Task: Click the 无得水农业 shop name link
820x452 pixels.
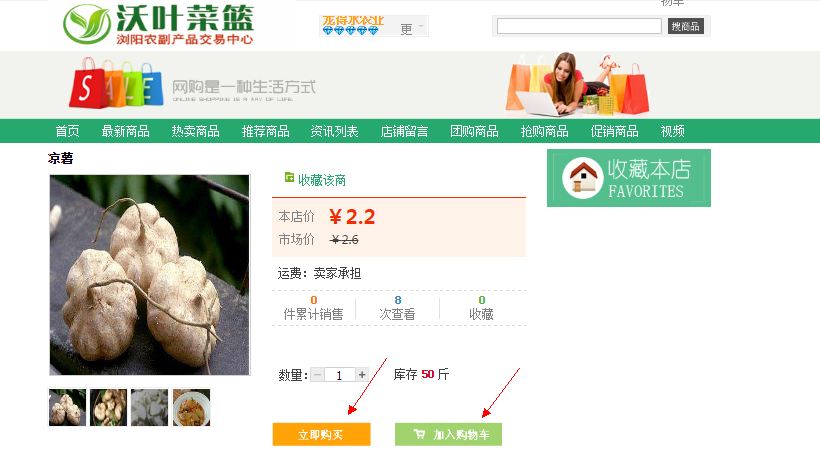Action: (353, 20)
